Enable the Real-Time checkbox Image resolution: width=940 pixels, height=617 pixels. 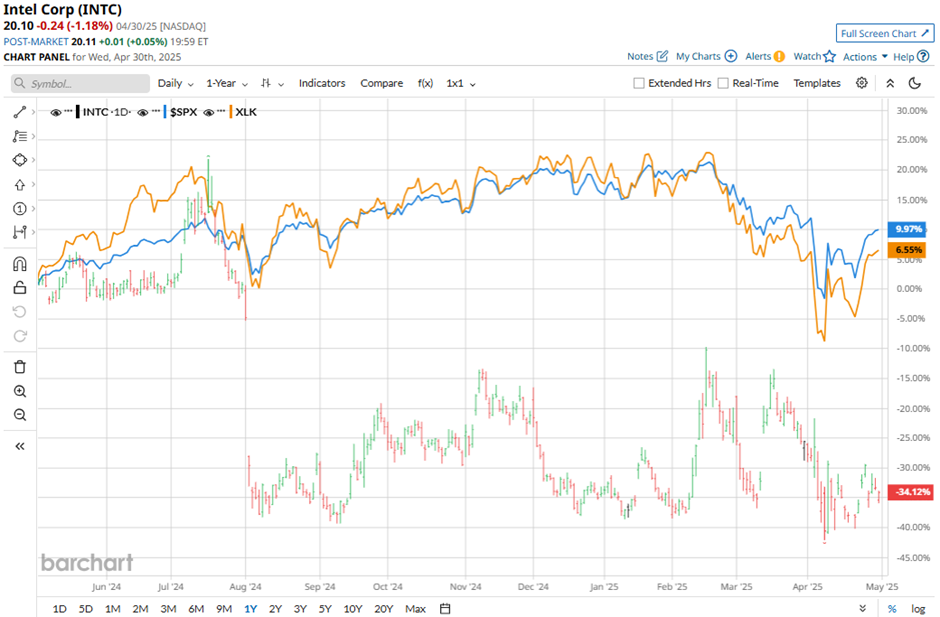[723, 83]
